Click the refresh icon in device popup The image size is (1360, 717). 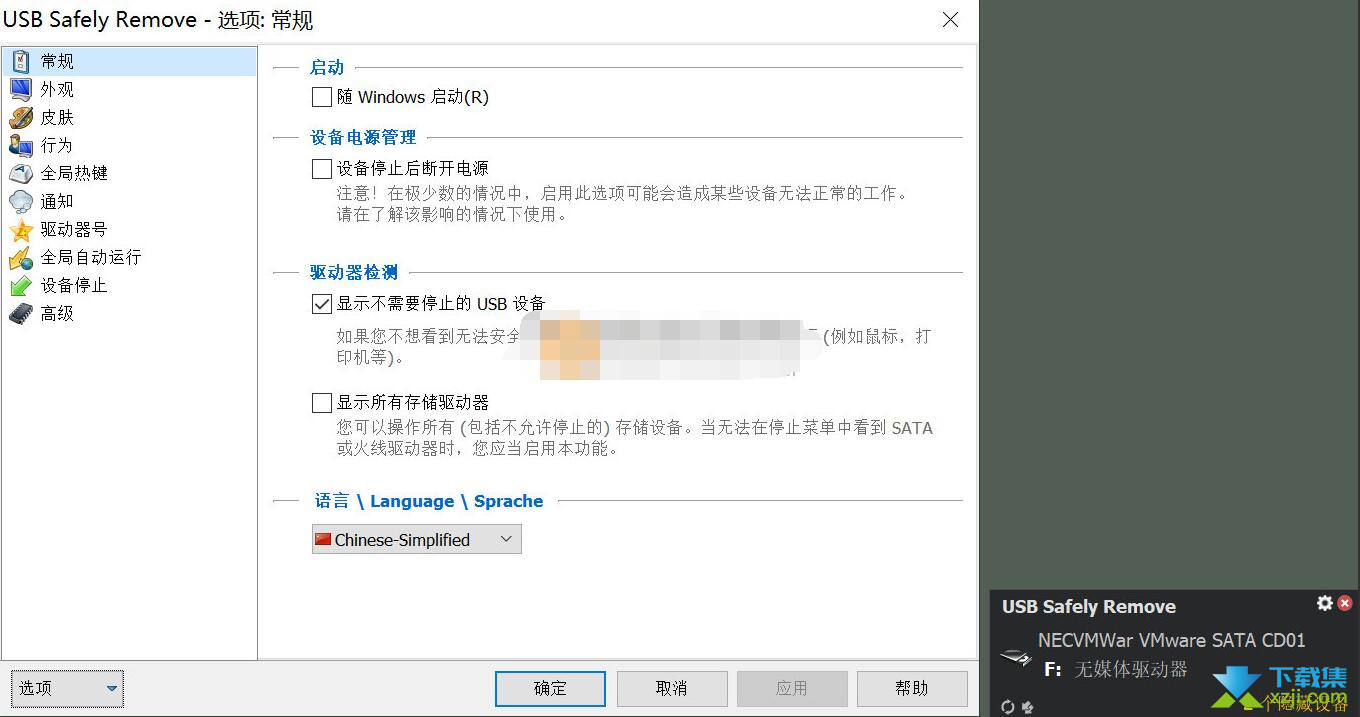(x=1008, y=706)
